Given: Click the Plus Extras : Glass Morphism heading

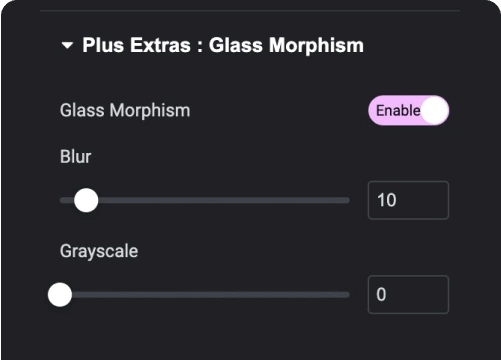Looking at the screenshot, I should tap(223, 45).
